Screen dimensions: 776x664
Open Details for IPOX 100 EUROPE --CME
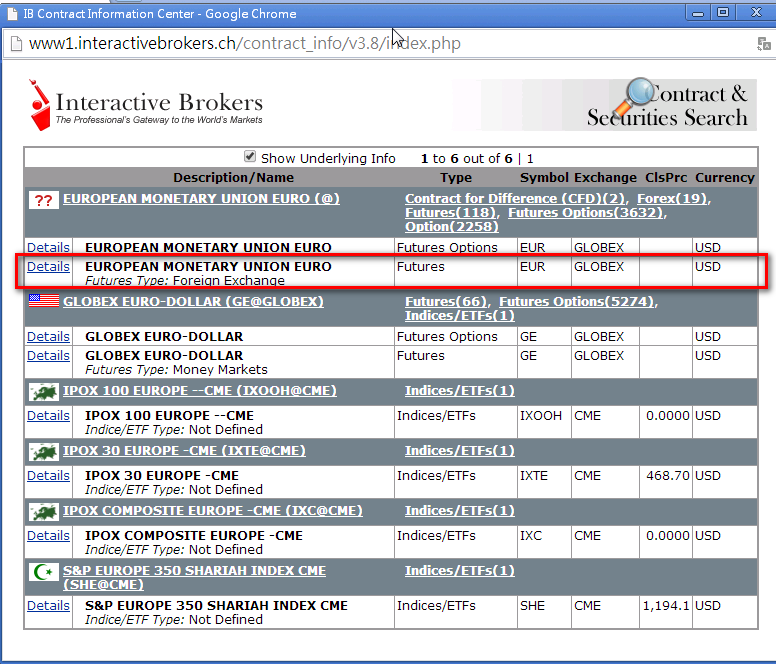point(48,416)
